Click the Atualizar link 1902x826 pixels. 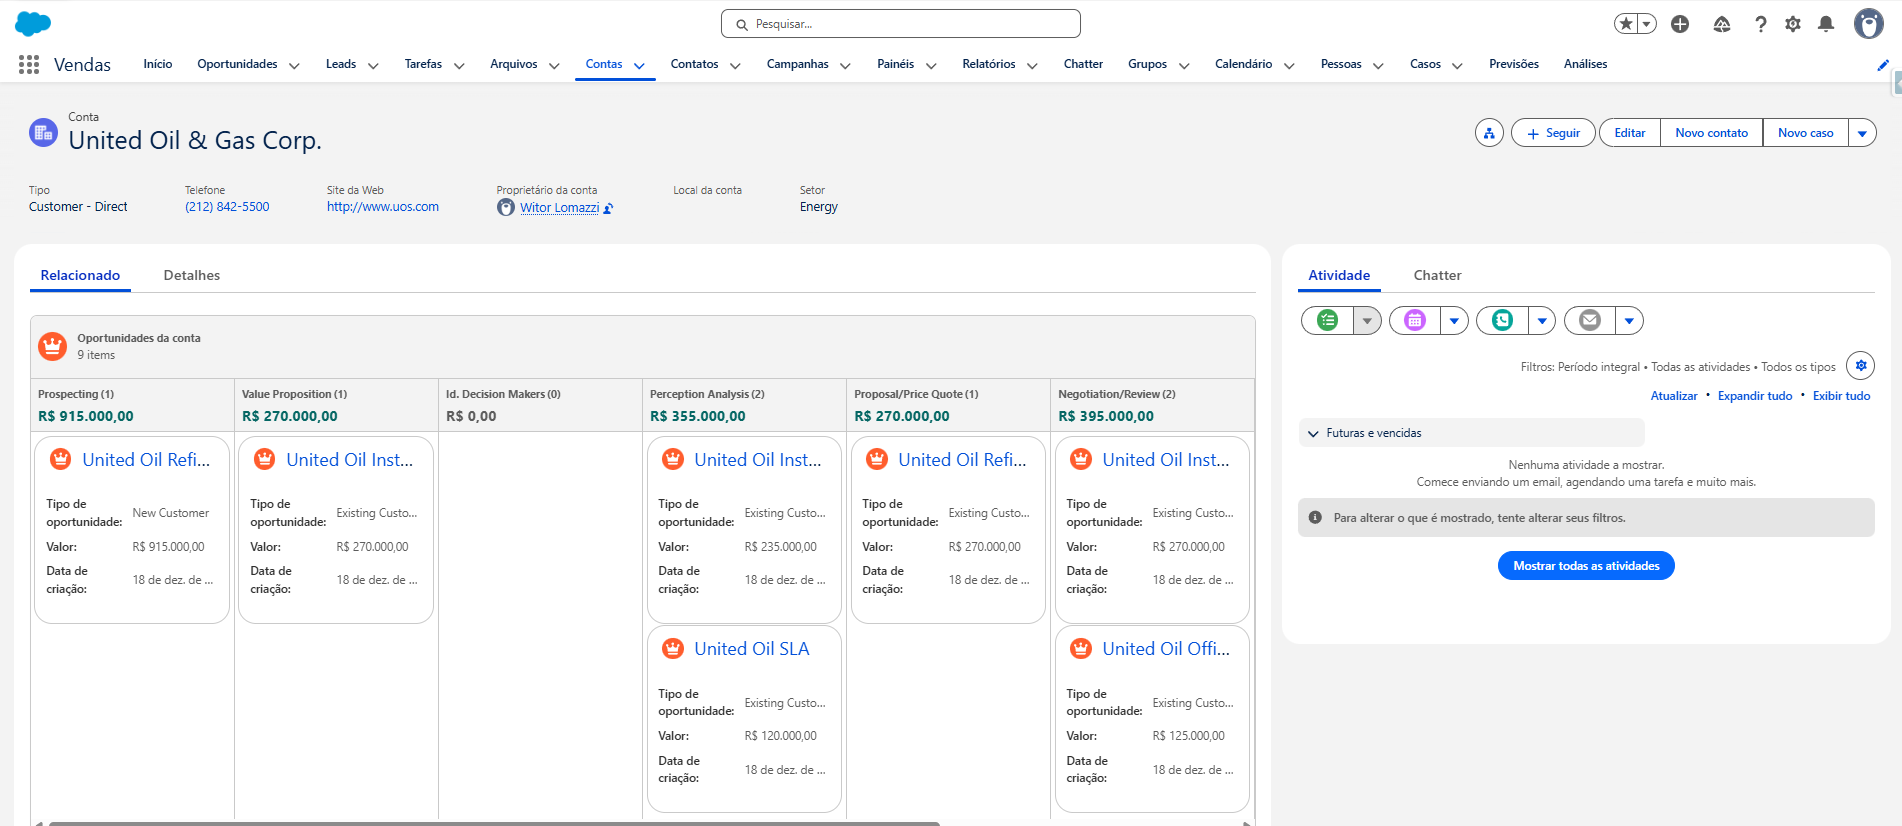click(1673, 396)
